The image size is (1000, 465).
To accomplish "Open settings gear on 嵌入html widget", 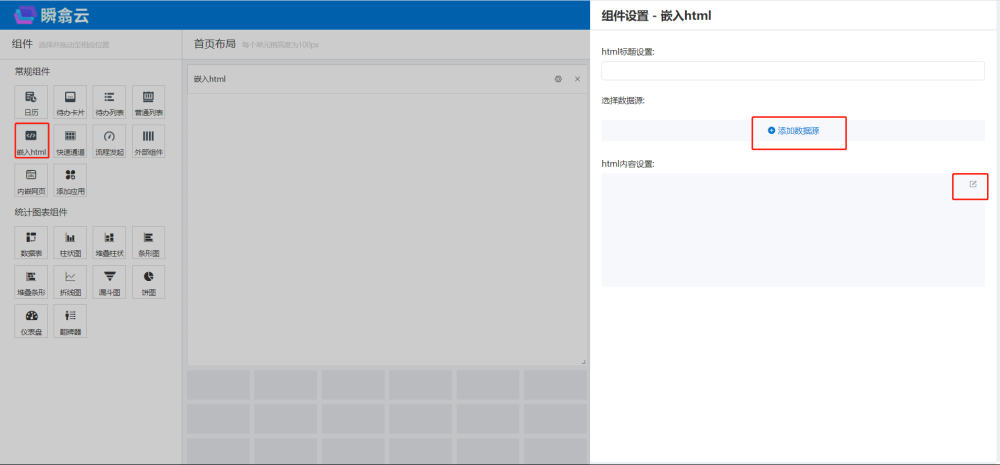I will coord(558,79).
